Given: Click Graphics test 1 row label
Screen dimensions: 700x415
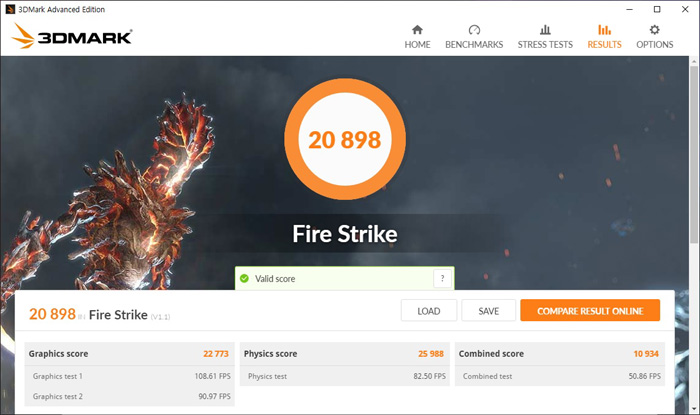Looking at the screenshot, I should tap(58, 376).
